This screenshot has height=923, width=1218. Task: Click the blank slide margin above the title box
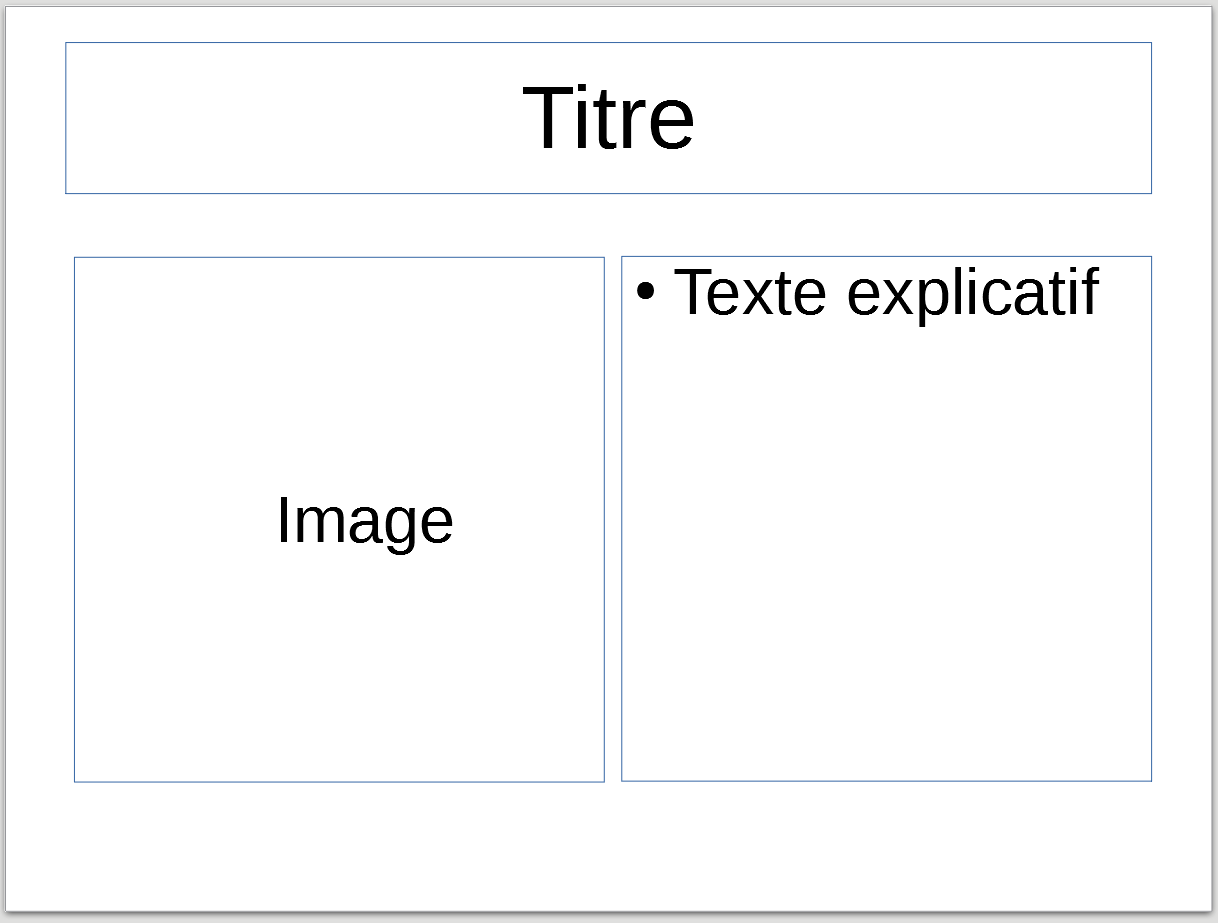(608, 24)
